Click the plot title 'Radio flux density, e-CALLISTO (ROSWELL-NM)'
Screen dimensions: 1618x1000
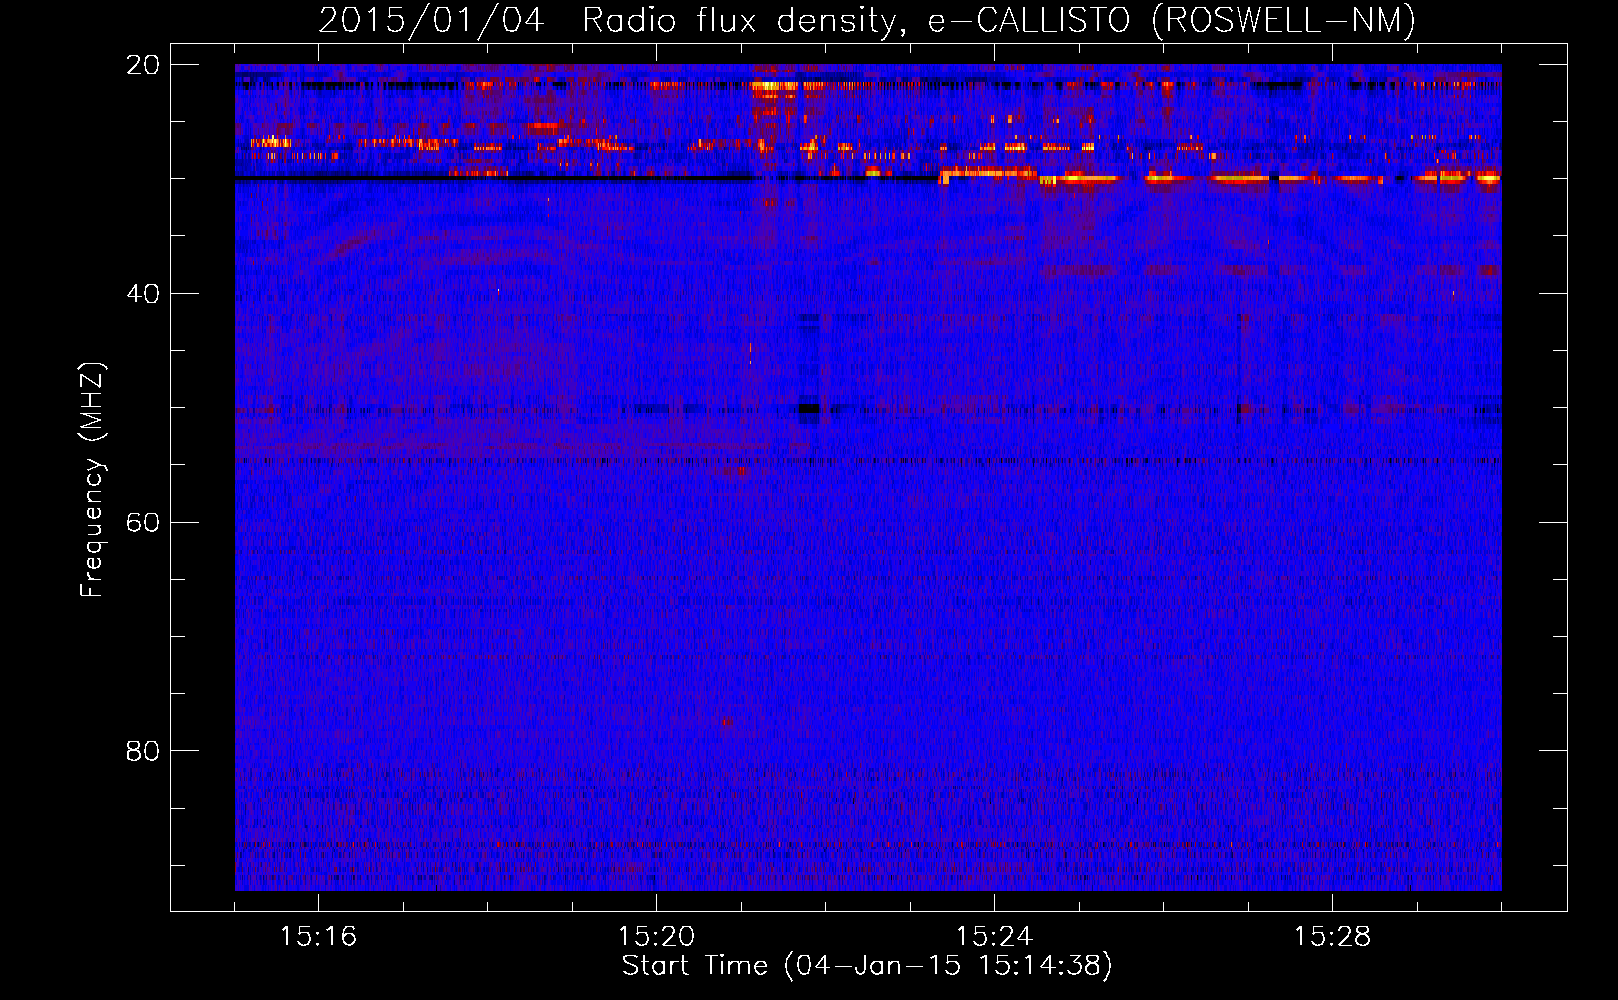[998, 20]
